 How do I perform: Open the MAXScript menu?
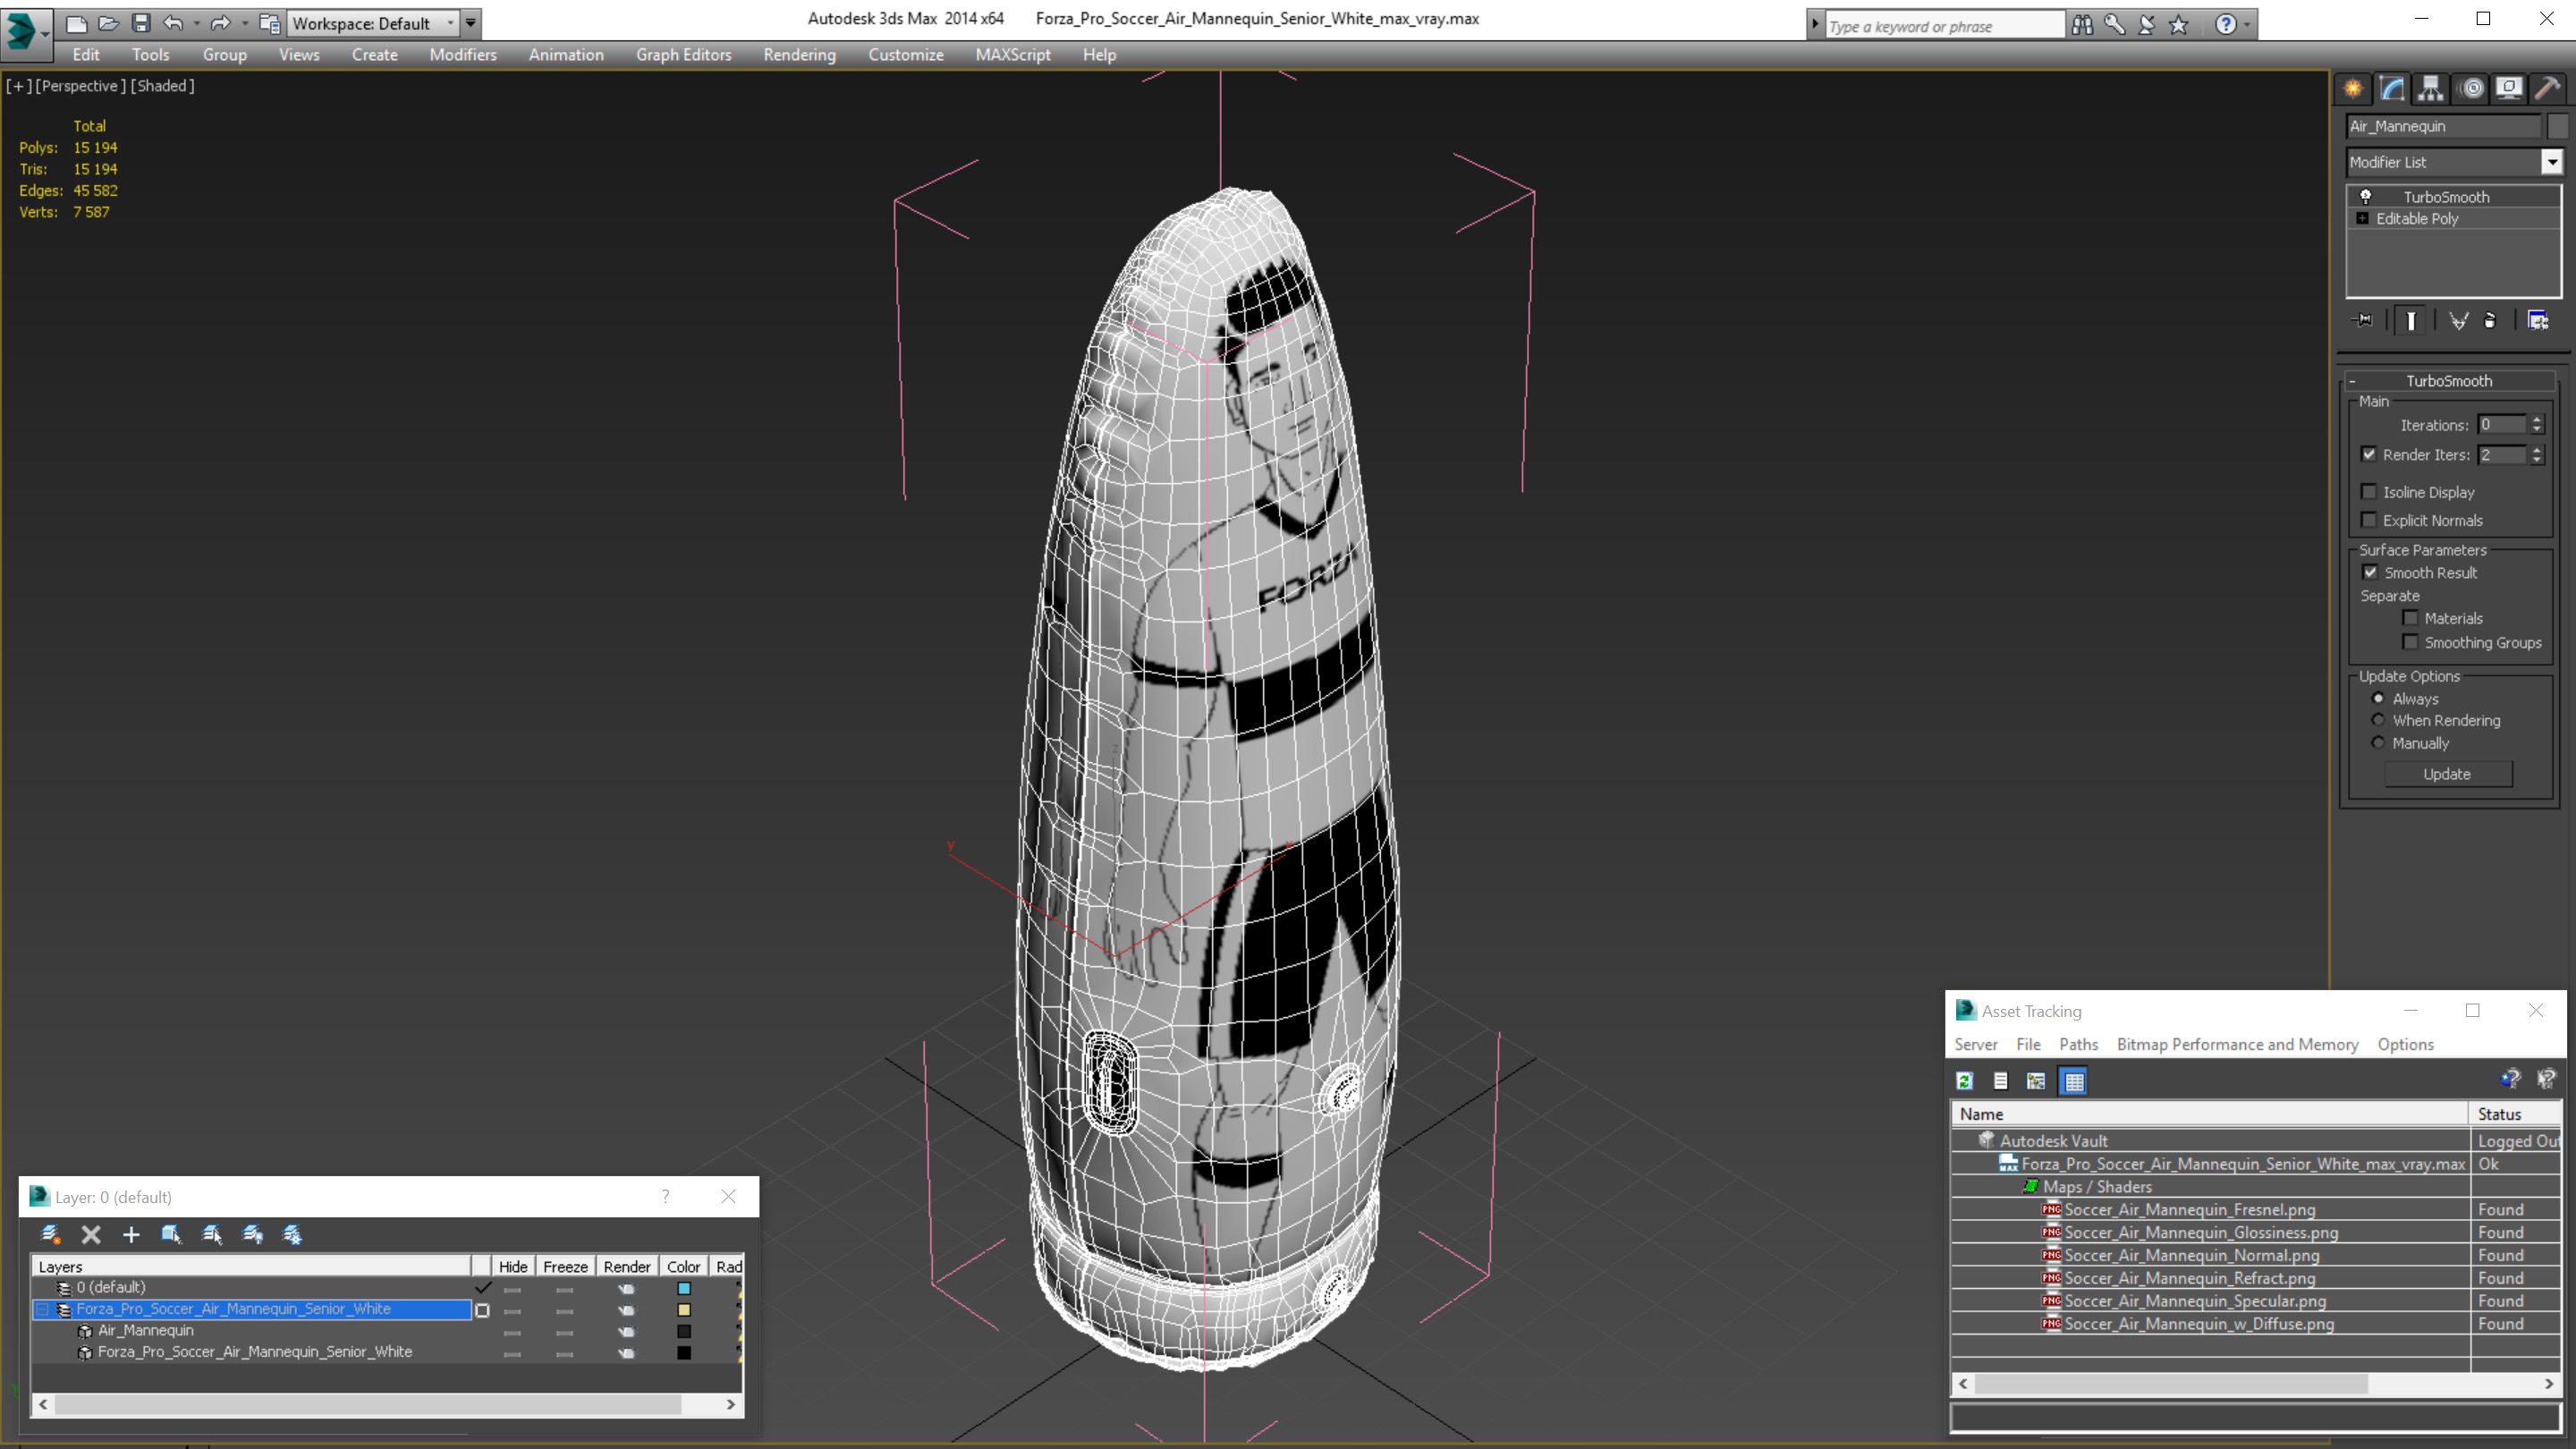1013,55
